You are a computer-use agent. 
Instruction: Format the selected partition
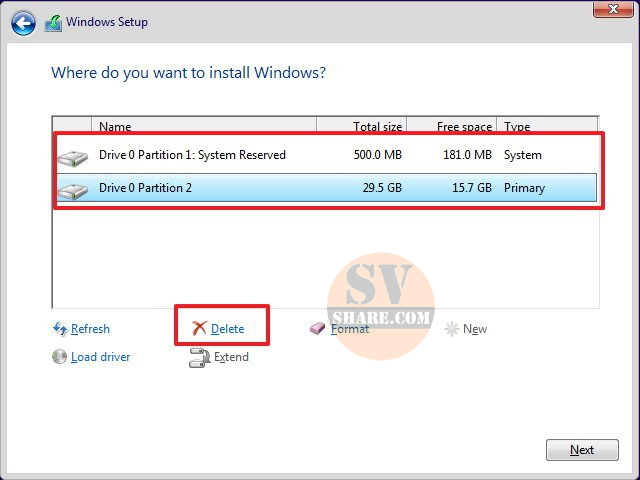point(350,329)
